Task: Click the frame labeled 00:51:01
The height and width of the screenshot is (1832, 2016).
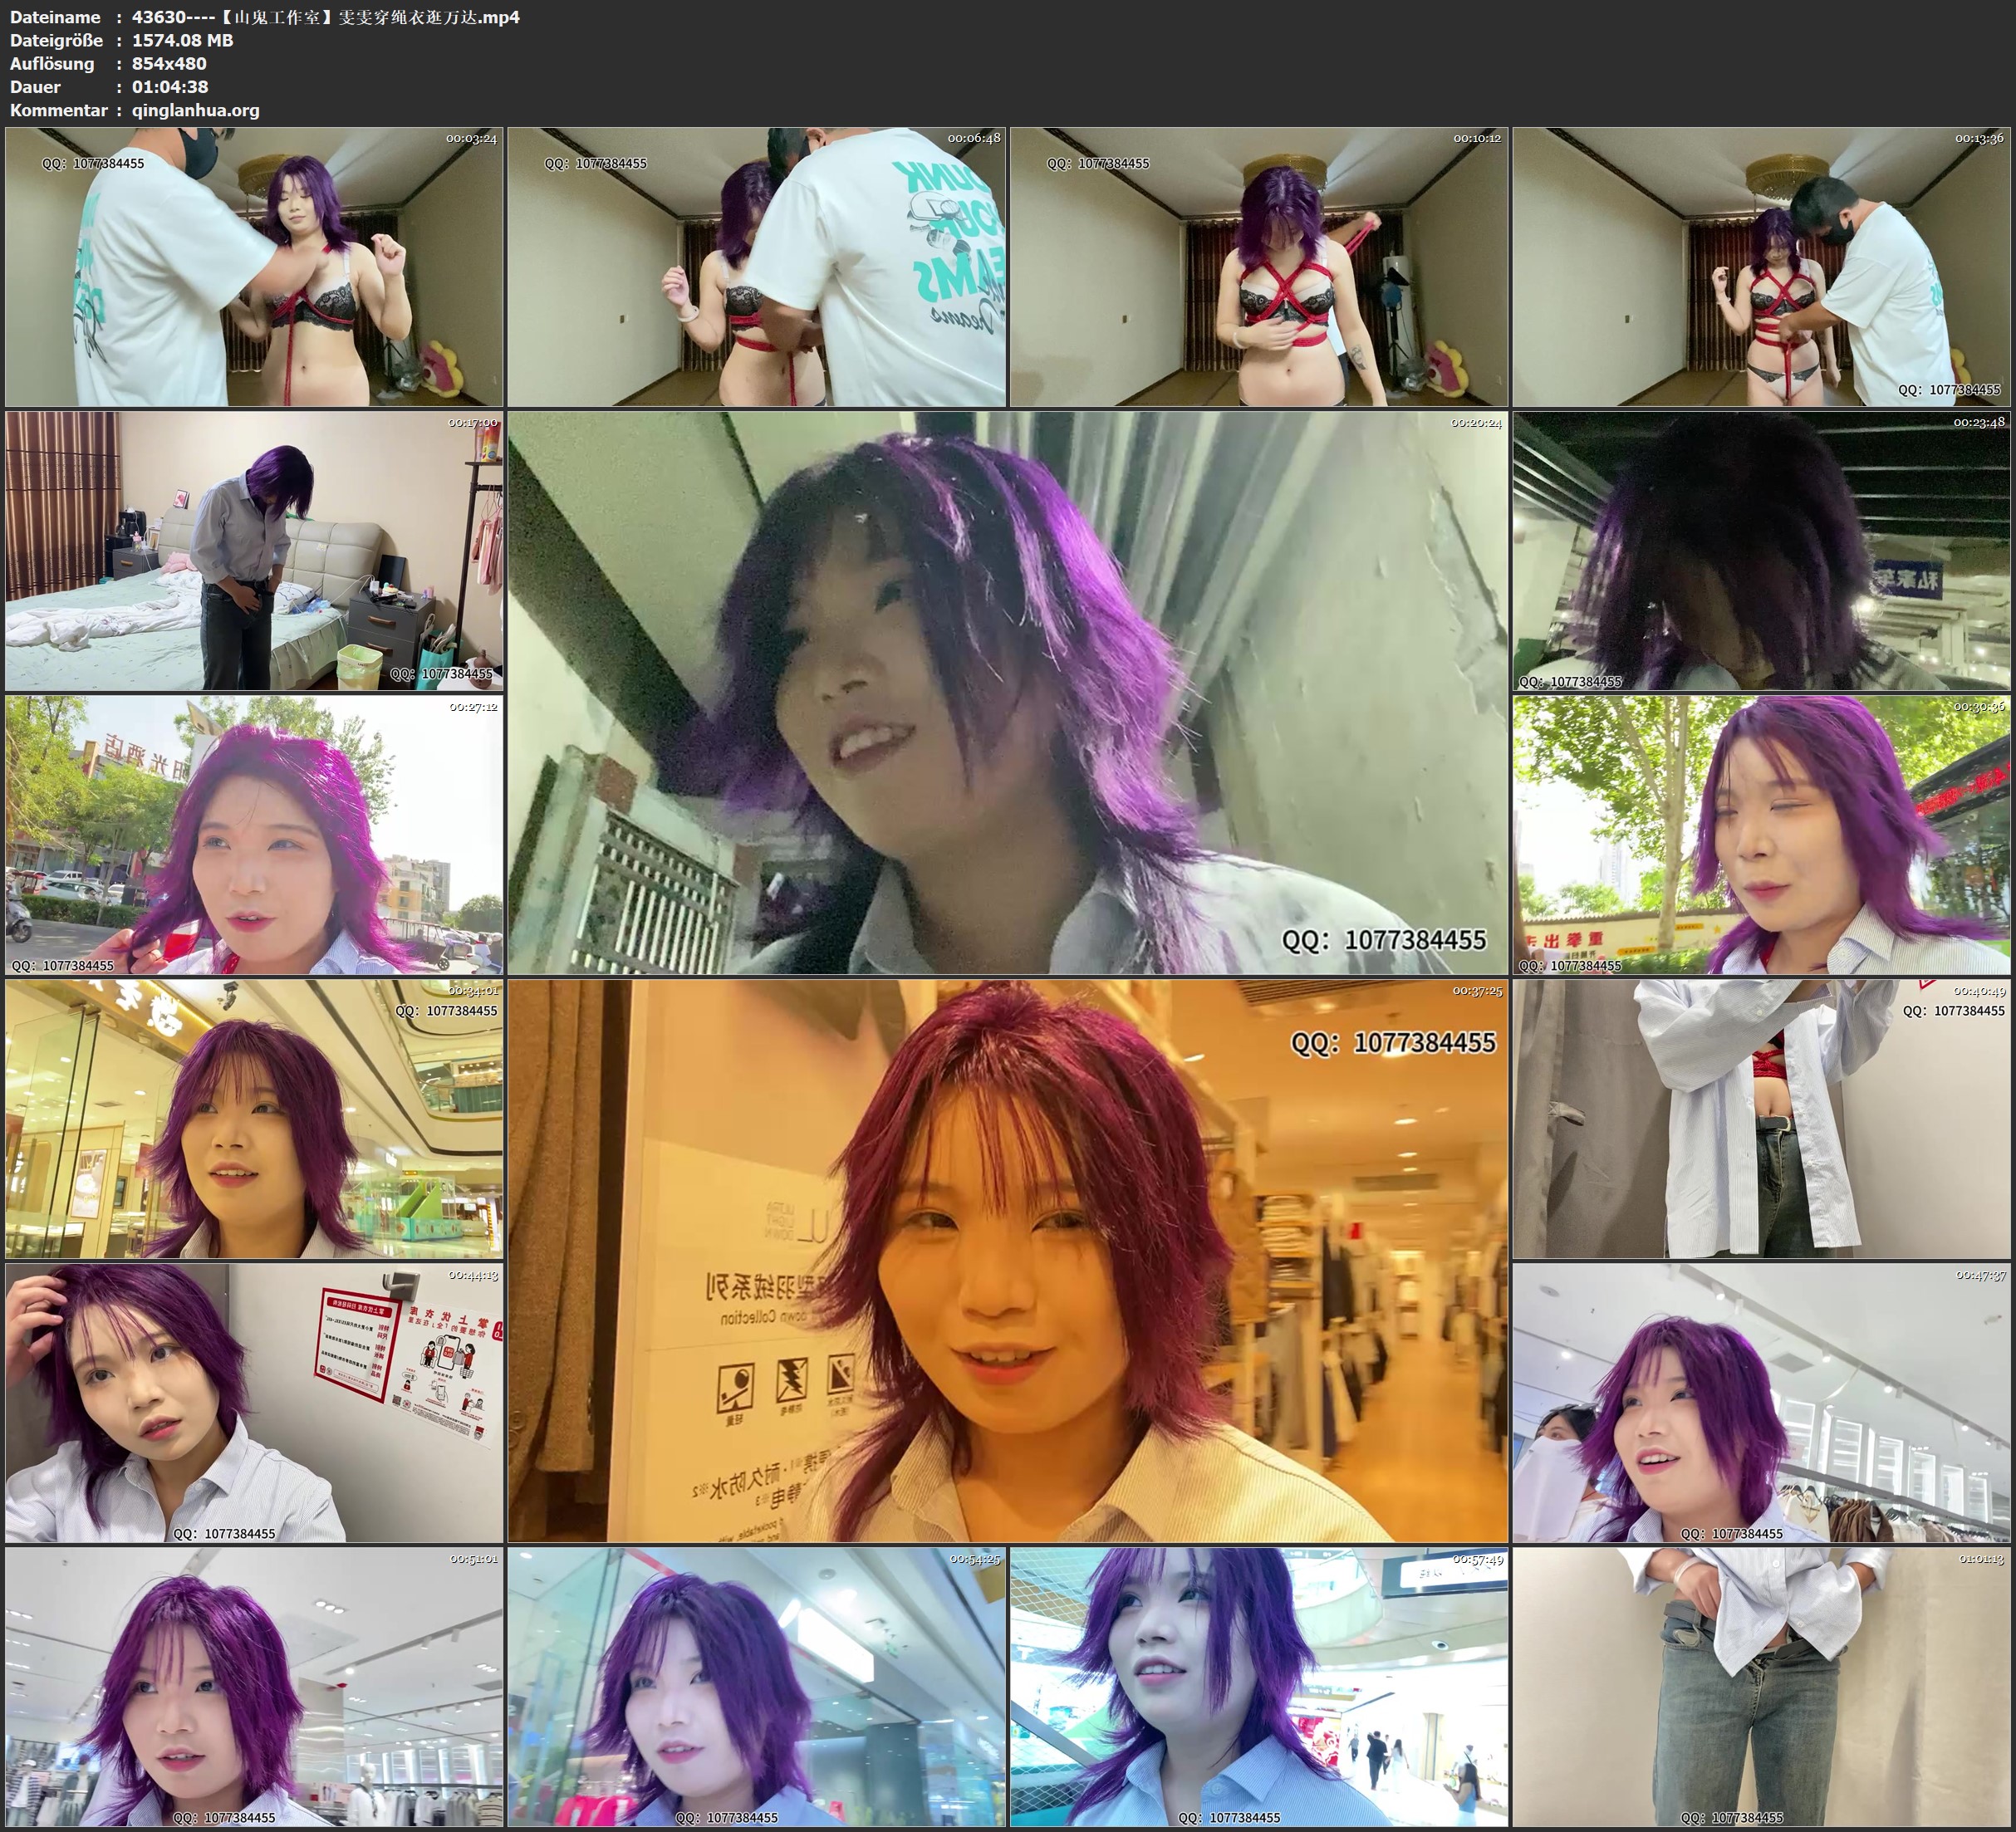Action: [254, 1687]
